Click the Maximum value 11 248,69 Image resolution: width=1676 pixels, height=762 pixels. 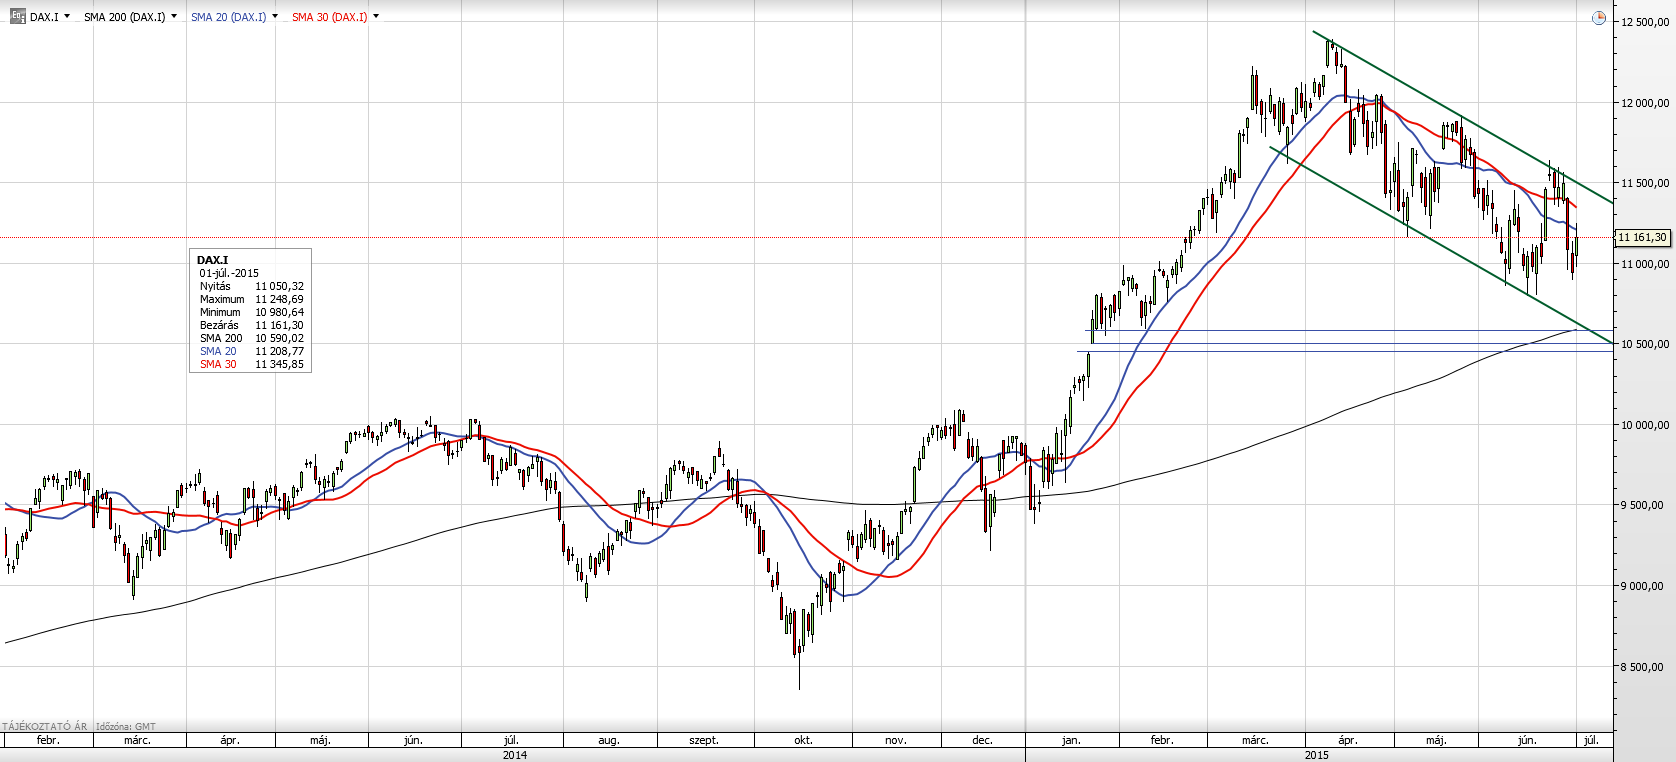[279, 299]
